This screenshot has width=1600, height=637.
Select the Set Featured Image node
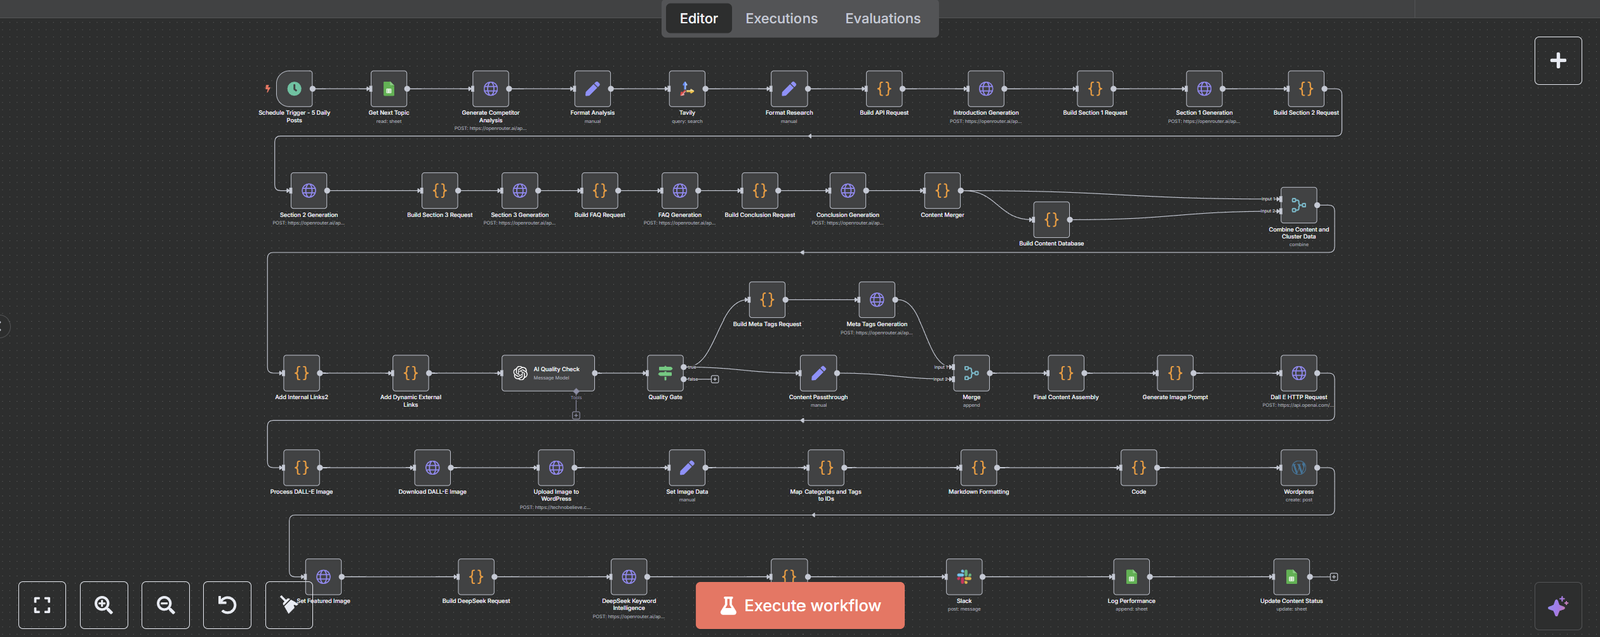(324, 577)
